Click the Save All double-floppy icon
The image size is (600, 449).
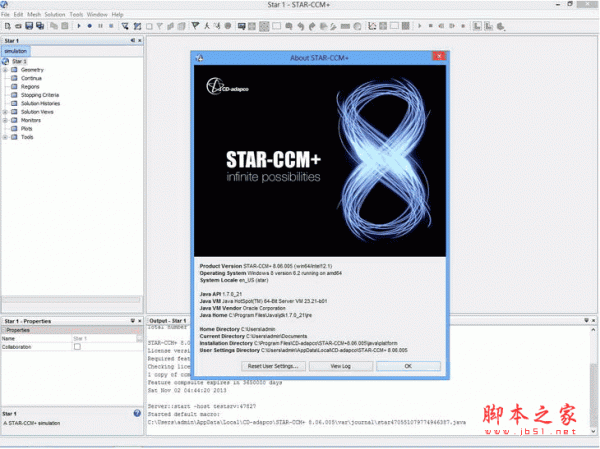click(x=40, y=26)
